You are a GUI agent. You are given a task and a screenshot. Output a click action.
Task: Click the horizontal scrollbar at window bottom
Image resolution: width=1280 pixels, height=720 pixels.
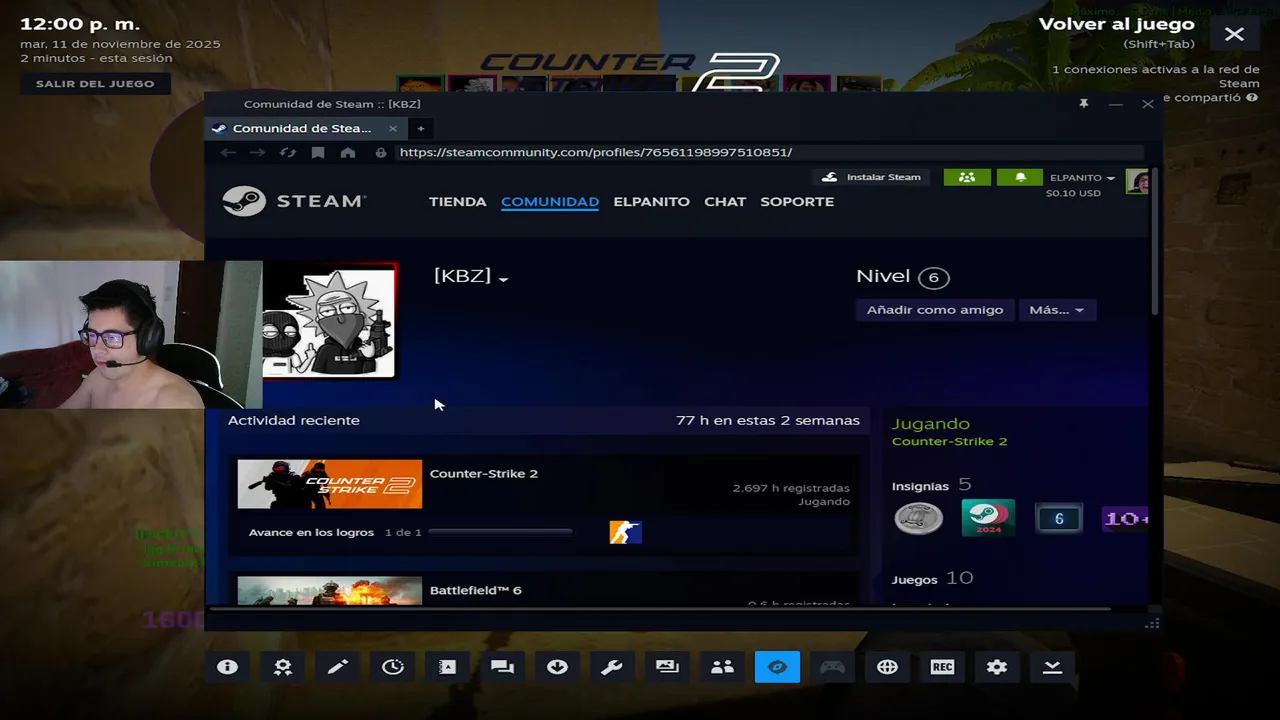pyautogui.click(x=658, y=608)
